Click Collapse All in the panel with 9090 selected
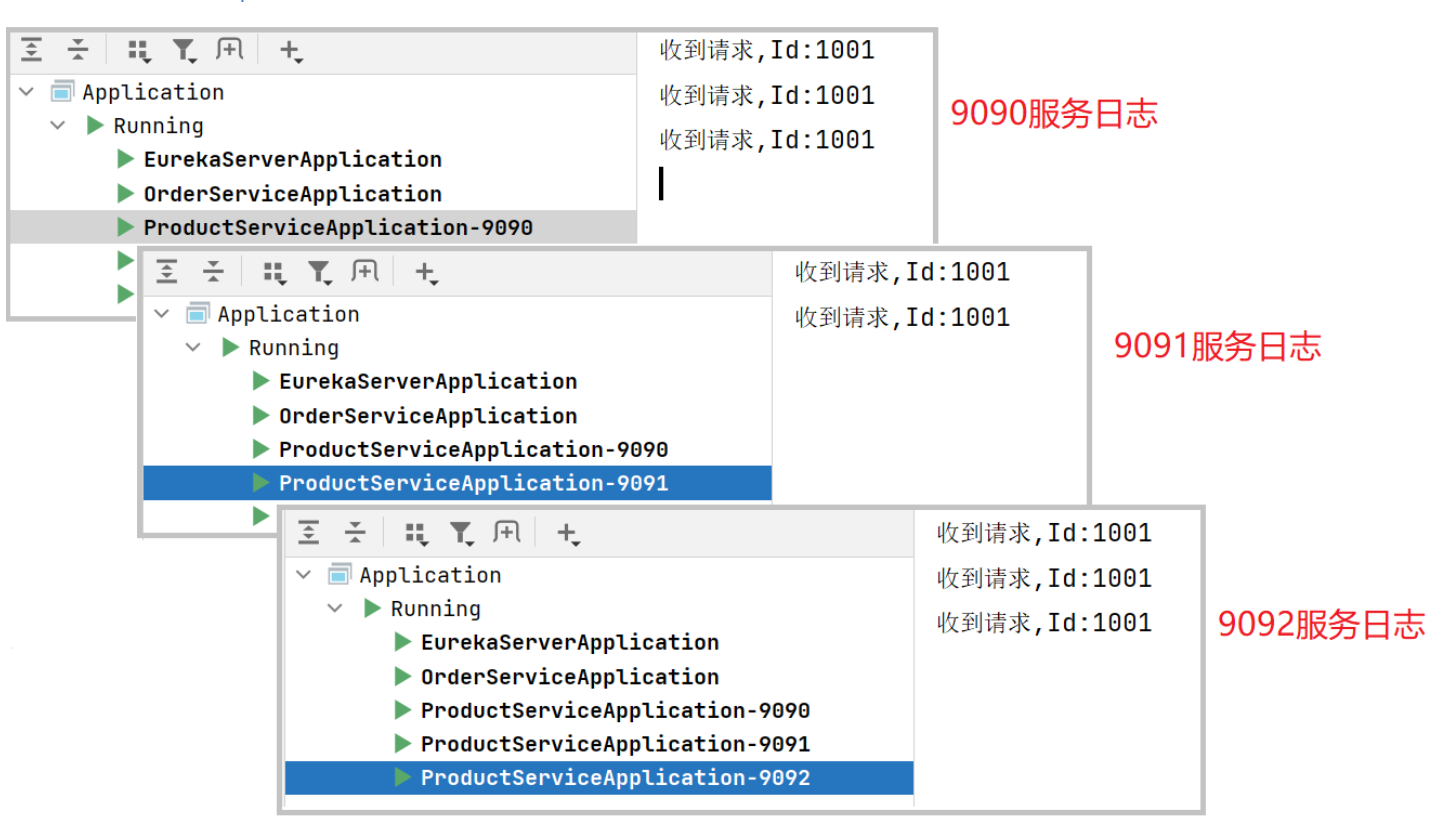Viewport: 1455px width, 827px height. (78, 49)
